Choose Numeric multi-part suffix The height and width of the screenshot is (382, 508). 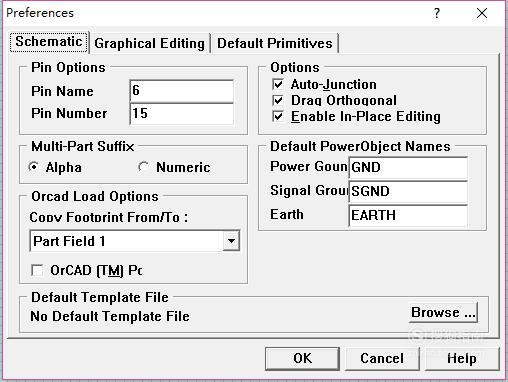(143, 167)
